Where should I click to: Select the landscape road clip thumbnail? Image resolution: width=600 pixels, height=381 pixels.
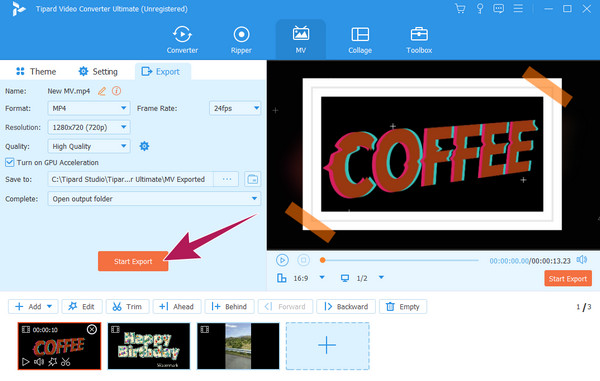[238, 346]
